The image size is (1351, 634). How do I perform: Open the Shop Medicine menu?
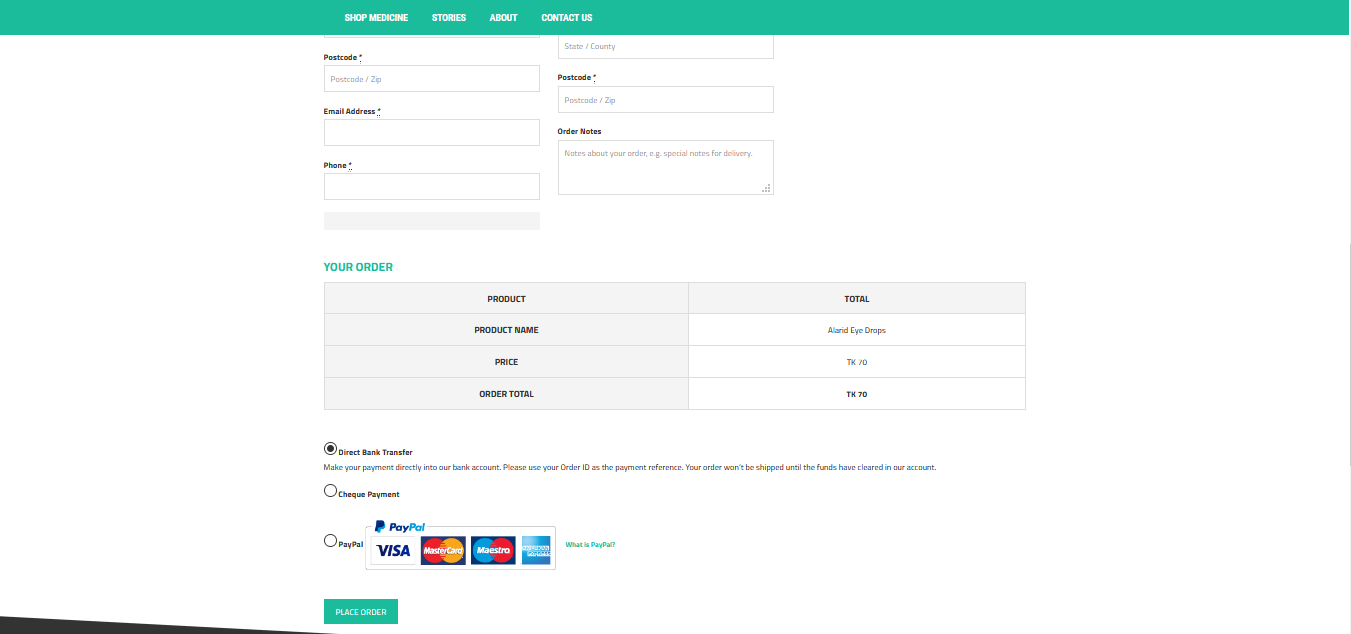376,17
